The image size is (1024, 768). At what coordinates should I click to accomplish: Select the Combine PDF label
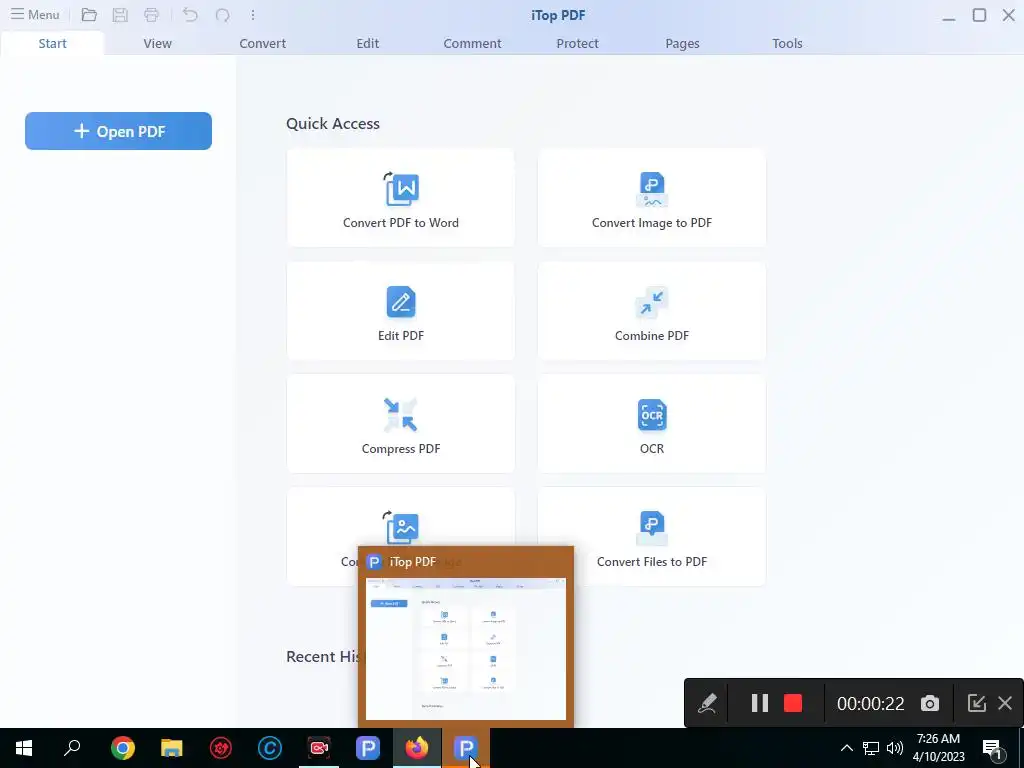pos(652,336)
